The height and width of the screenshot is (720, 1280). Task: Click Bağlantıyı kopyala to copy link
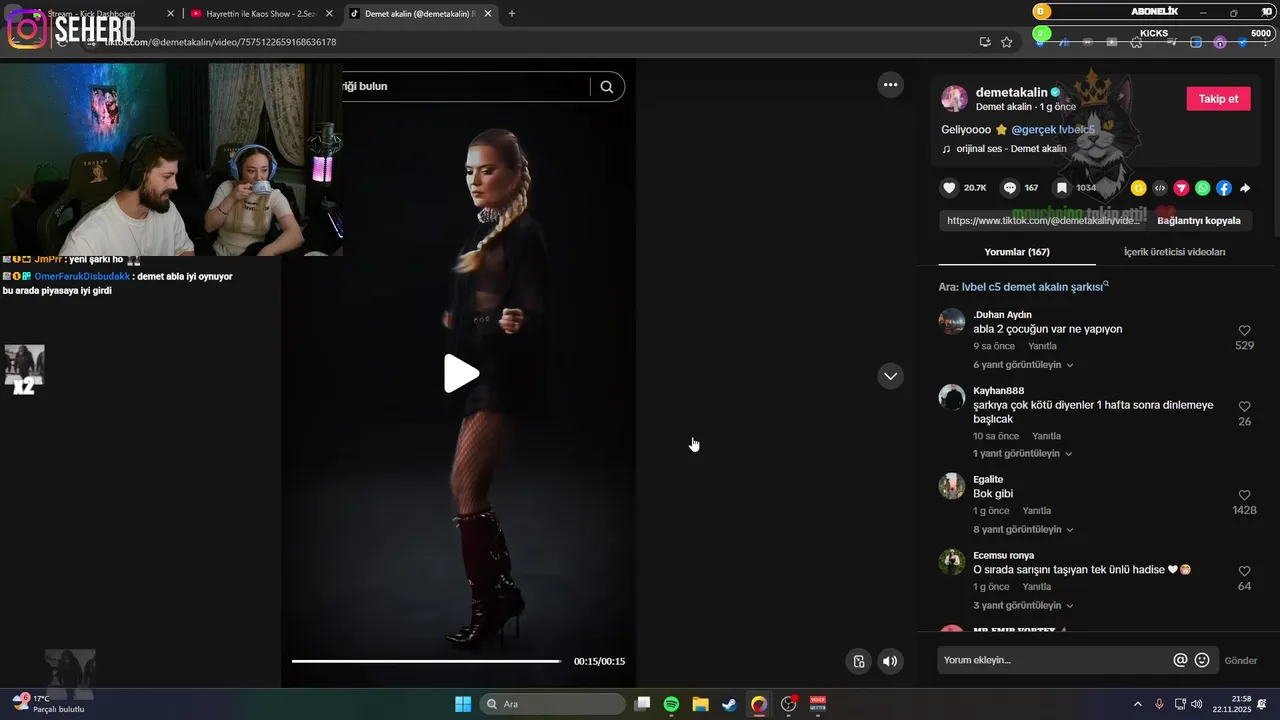tap(1199, 221)
